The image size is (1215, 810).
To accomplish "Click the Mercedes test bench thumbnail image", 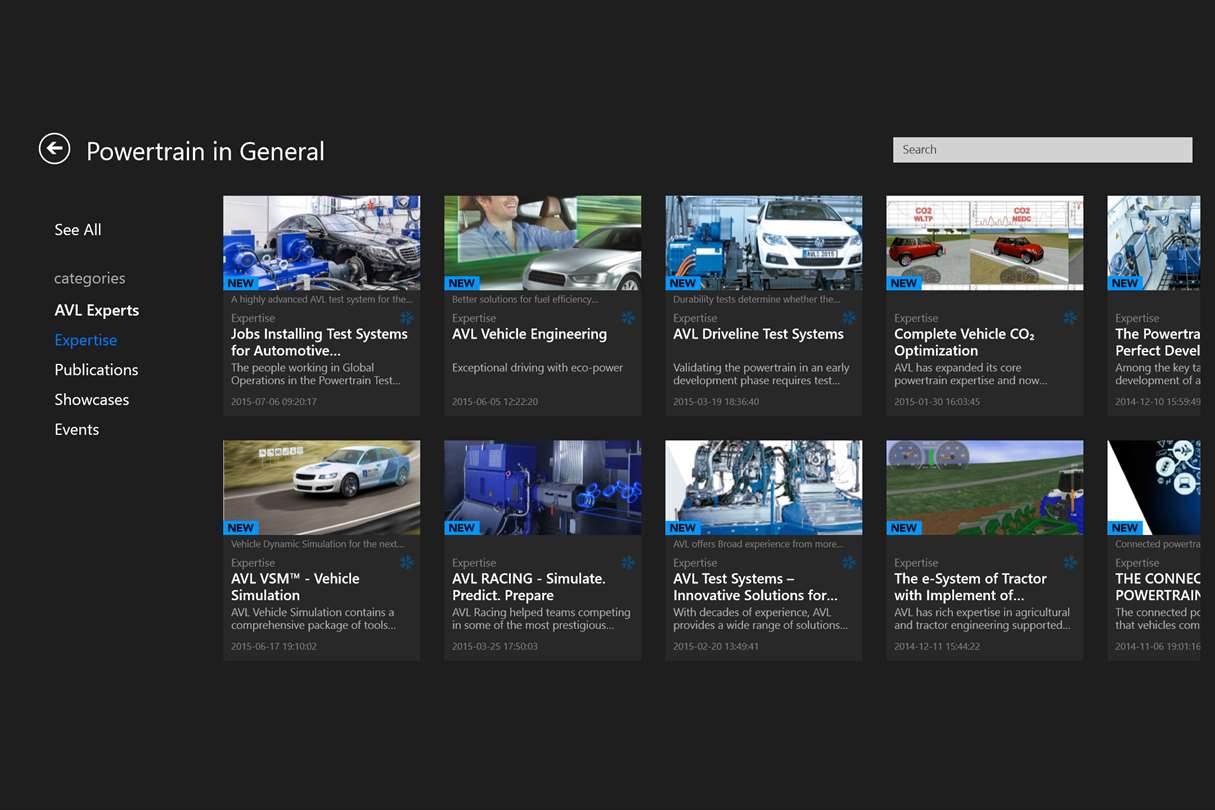I will tap(322, 243).
